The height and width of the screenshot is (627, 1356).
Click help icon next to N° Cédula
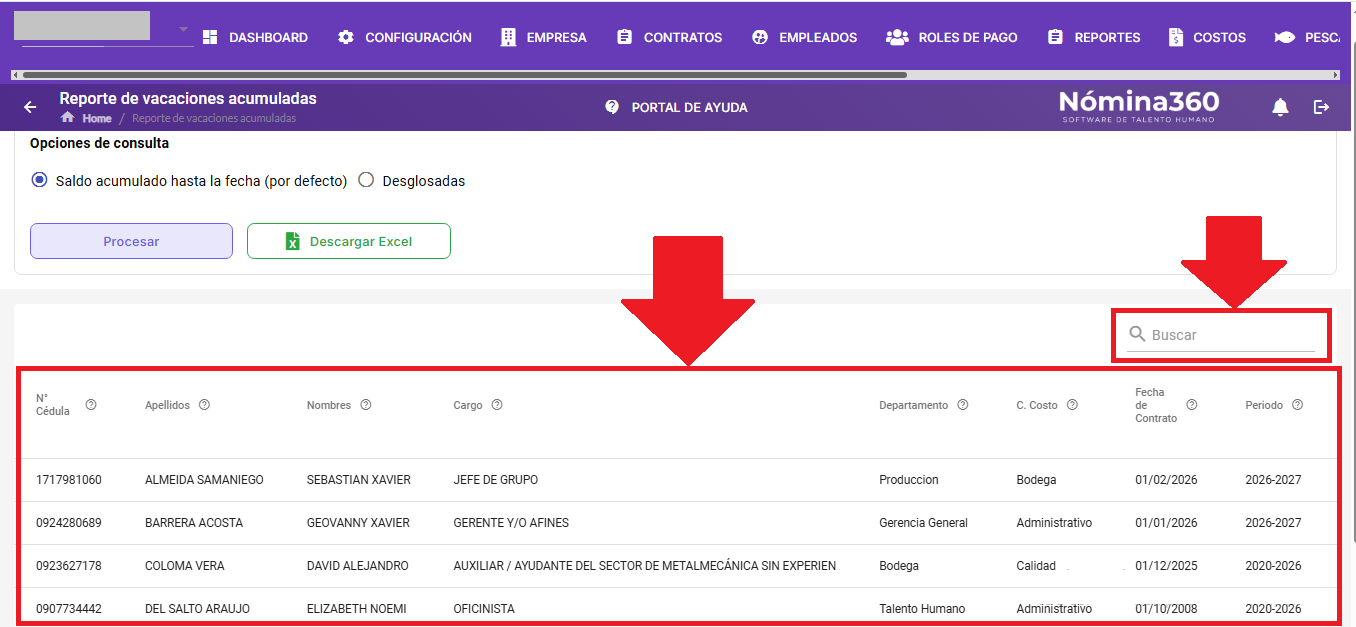(x=91, y=405)
